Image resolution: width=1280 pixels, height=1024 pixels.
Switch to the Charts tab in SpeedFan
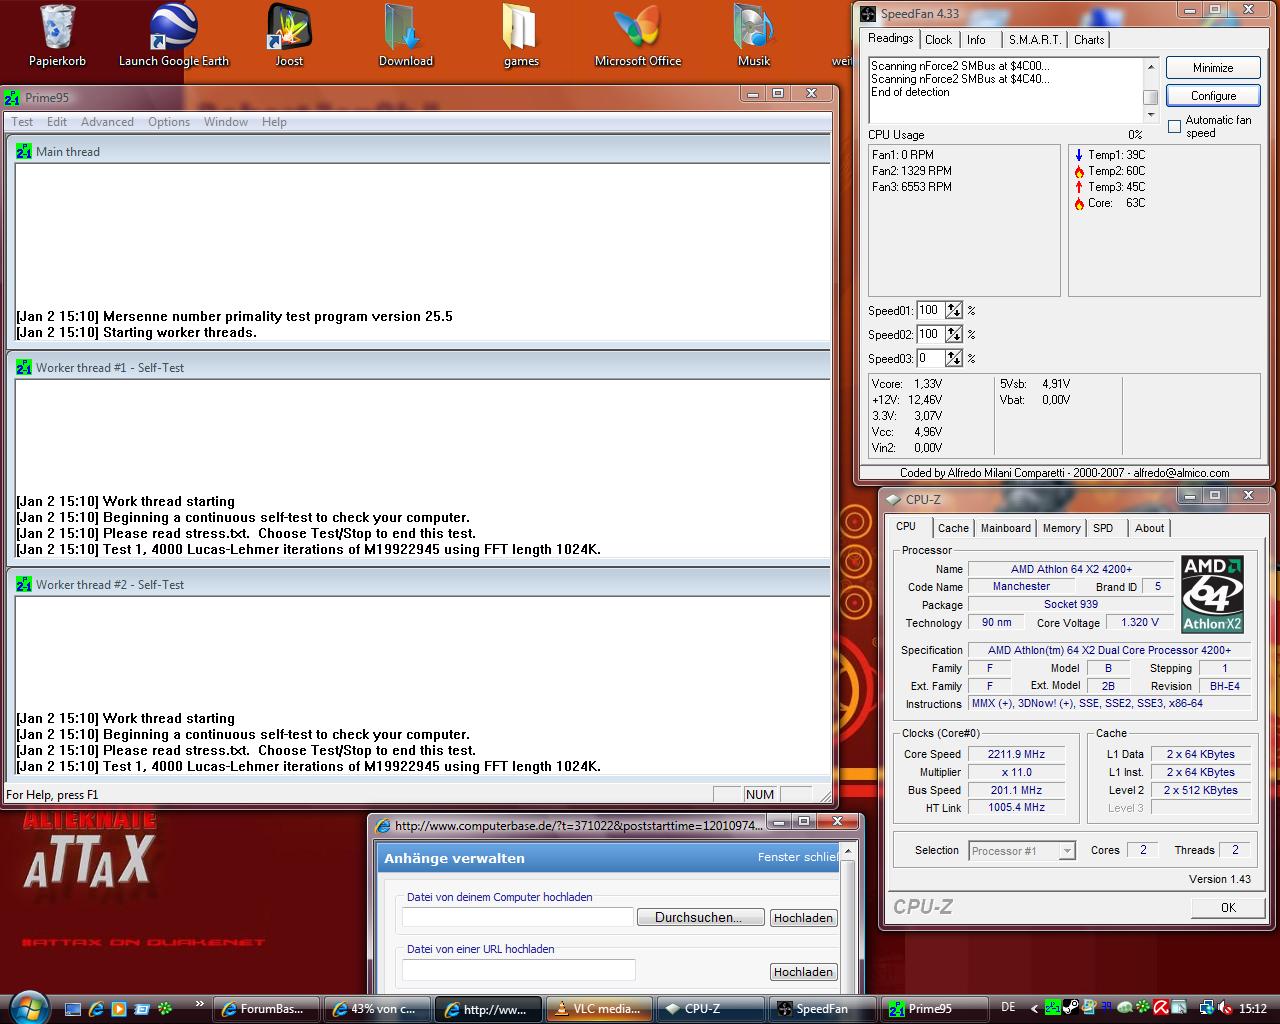pos(1089,40)
